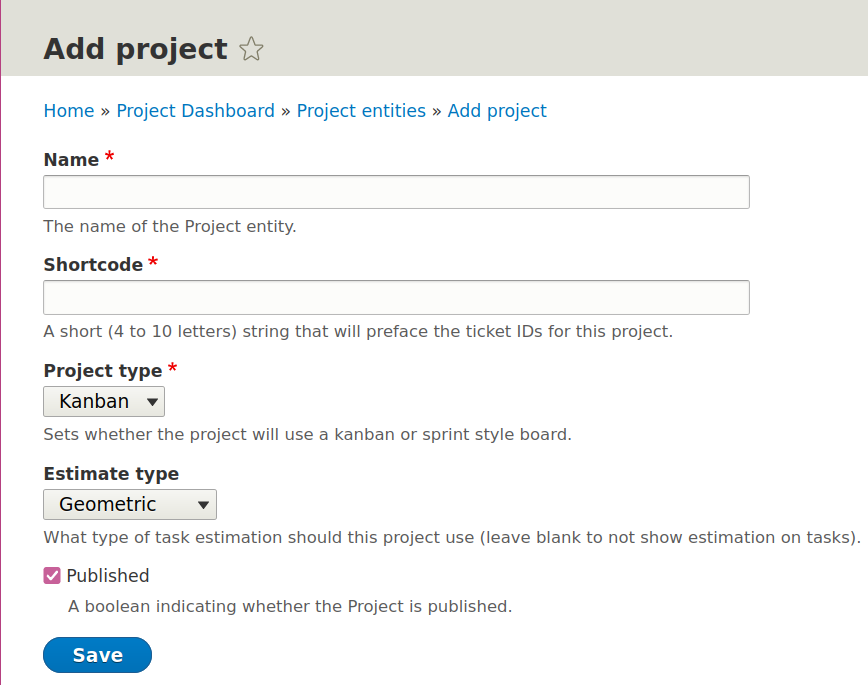Open the Project Dashboard breadcrumb link
This screenshot has height=685, width=868.
tap(195, 111)
